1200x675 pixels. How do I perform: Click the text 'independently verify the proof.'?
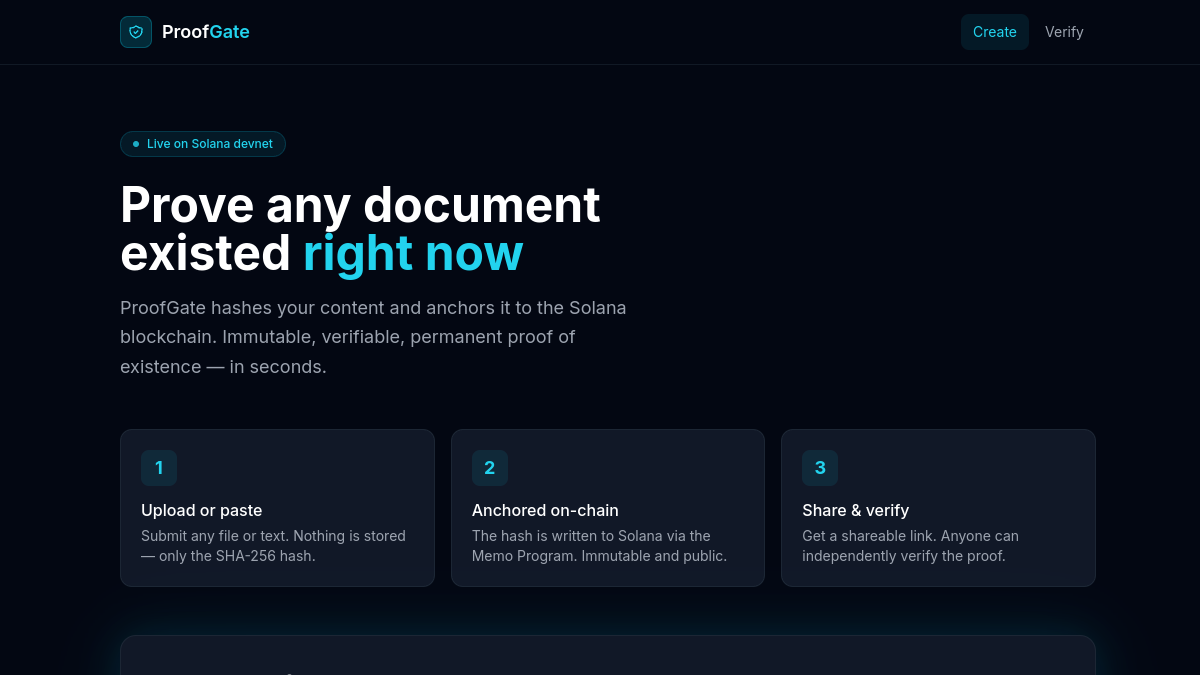[904, 556]
